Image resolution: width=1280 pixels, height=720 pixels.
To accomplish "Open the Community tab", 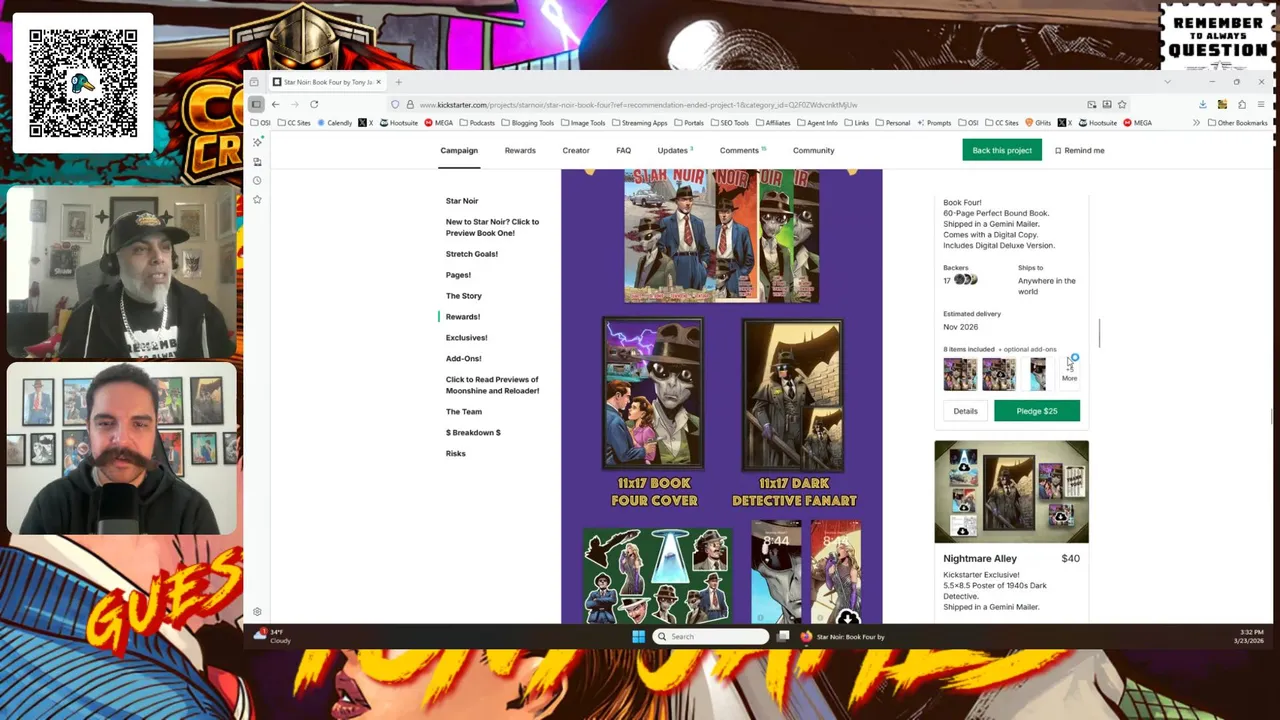I will coord(813,150).
